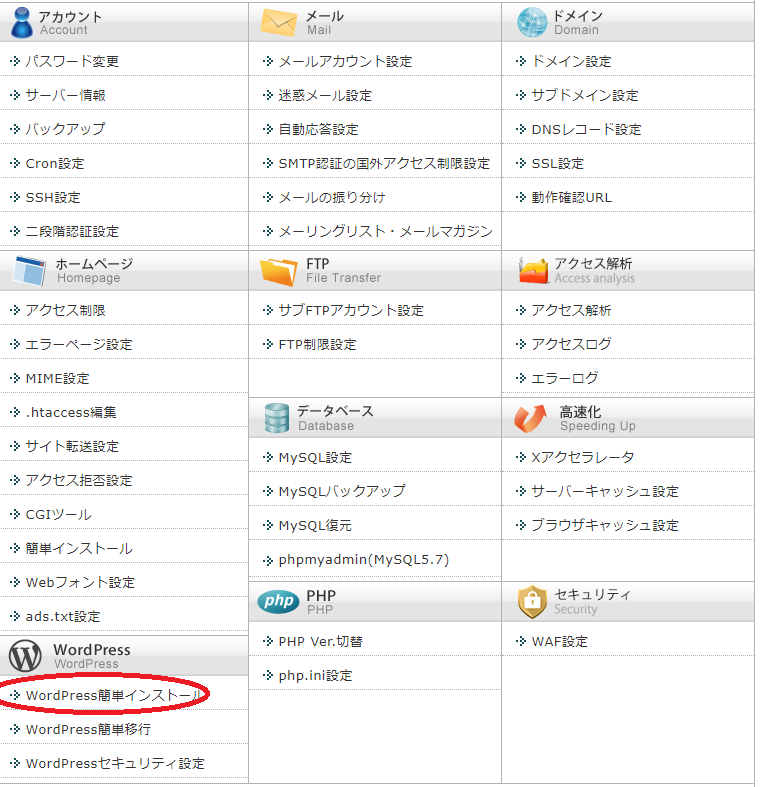Open SSH設定 link
Viewport: 764px width, 787px height.
[53, 197]
